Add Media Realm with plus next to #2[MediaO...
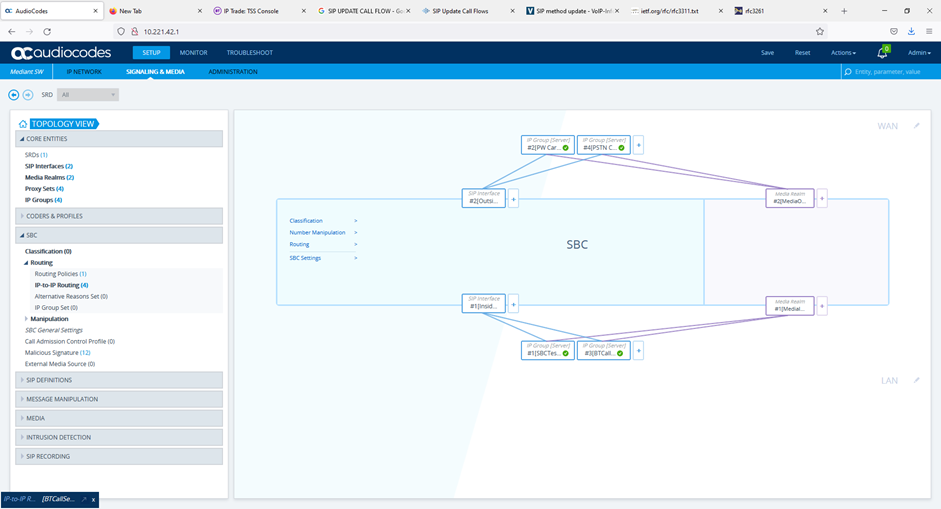 822,198
